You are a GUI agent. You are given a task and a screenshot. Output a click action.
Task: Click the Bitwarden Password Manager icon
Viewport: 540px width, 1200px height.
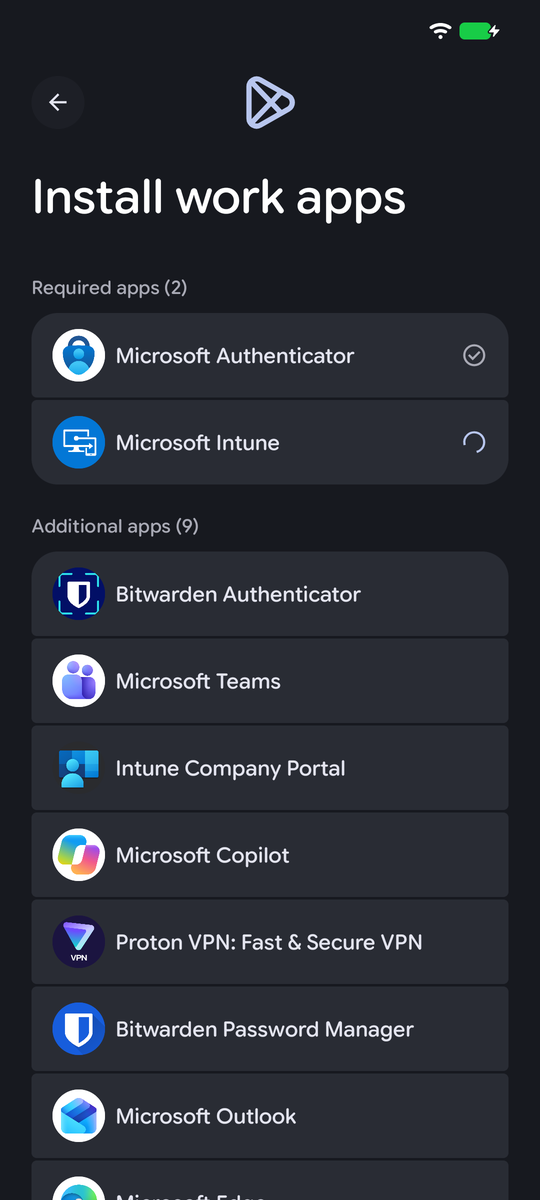78,1029
